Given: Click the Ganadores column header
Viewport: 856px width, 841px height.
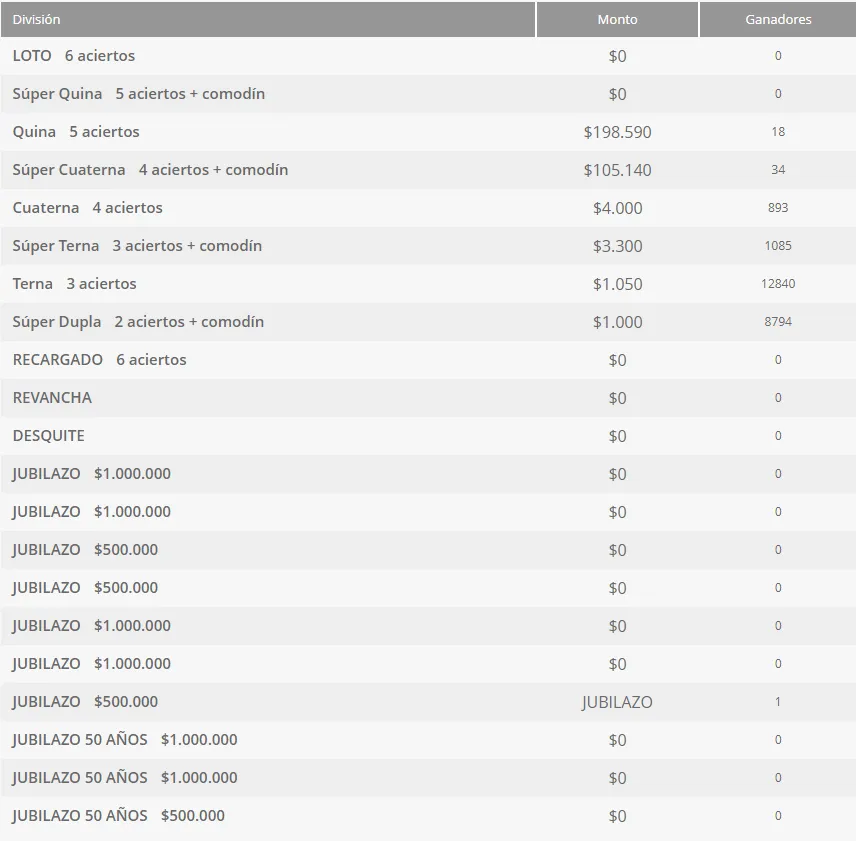Looking at the screenshot, I should coord(778,20).
